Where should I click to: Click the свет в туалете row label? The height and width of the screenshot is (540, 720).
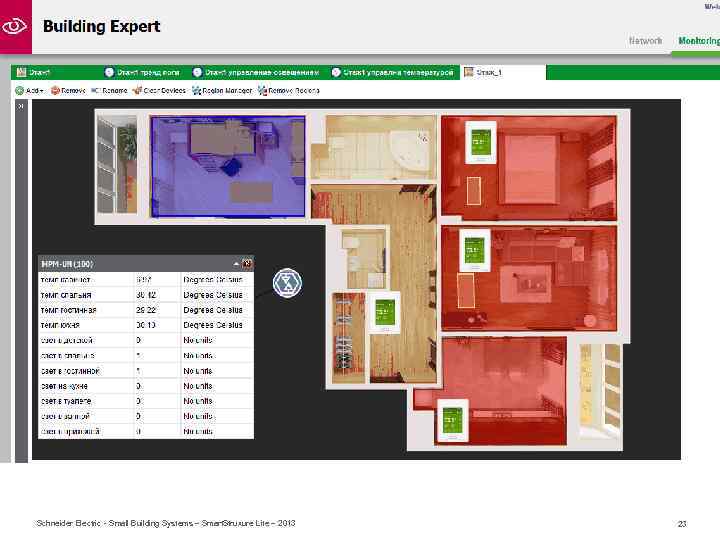point(66,401)
